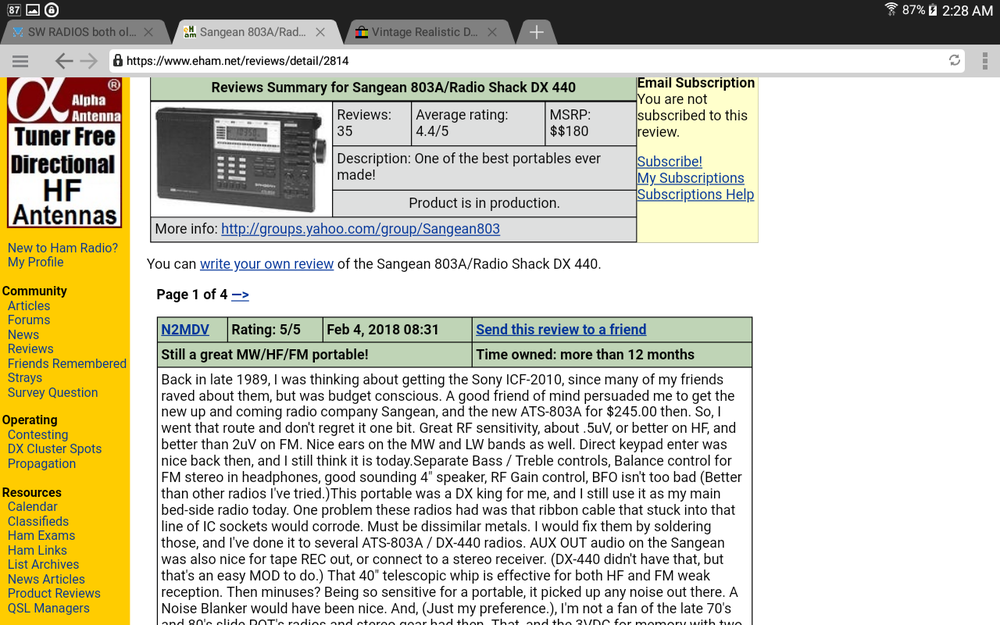Open the N2MDV reviewer profile link
Image resolution: width=1000 pixels, height=625 pixels.
(x=185, y=330)
